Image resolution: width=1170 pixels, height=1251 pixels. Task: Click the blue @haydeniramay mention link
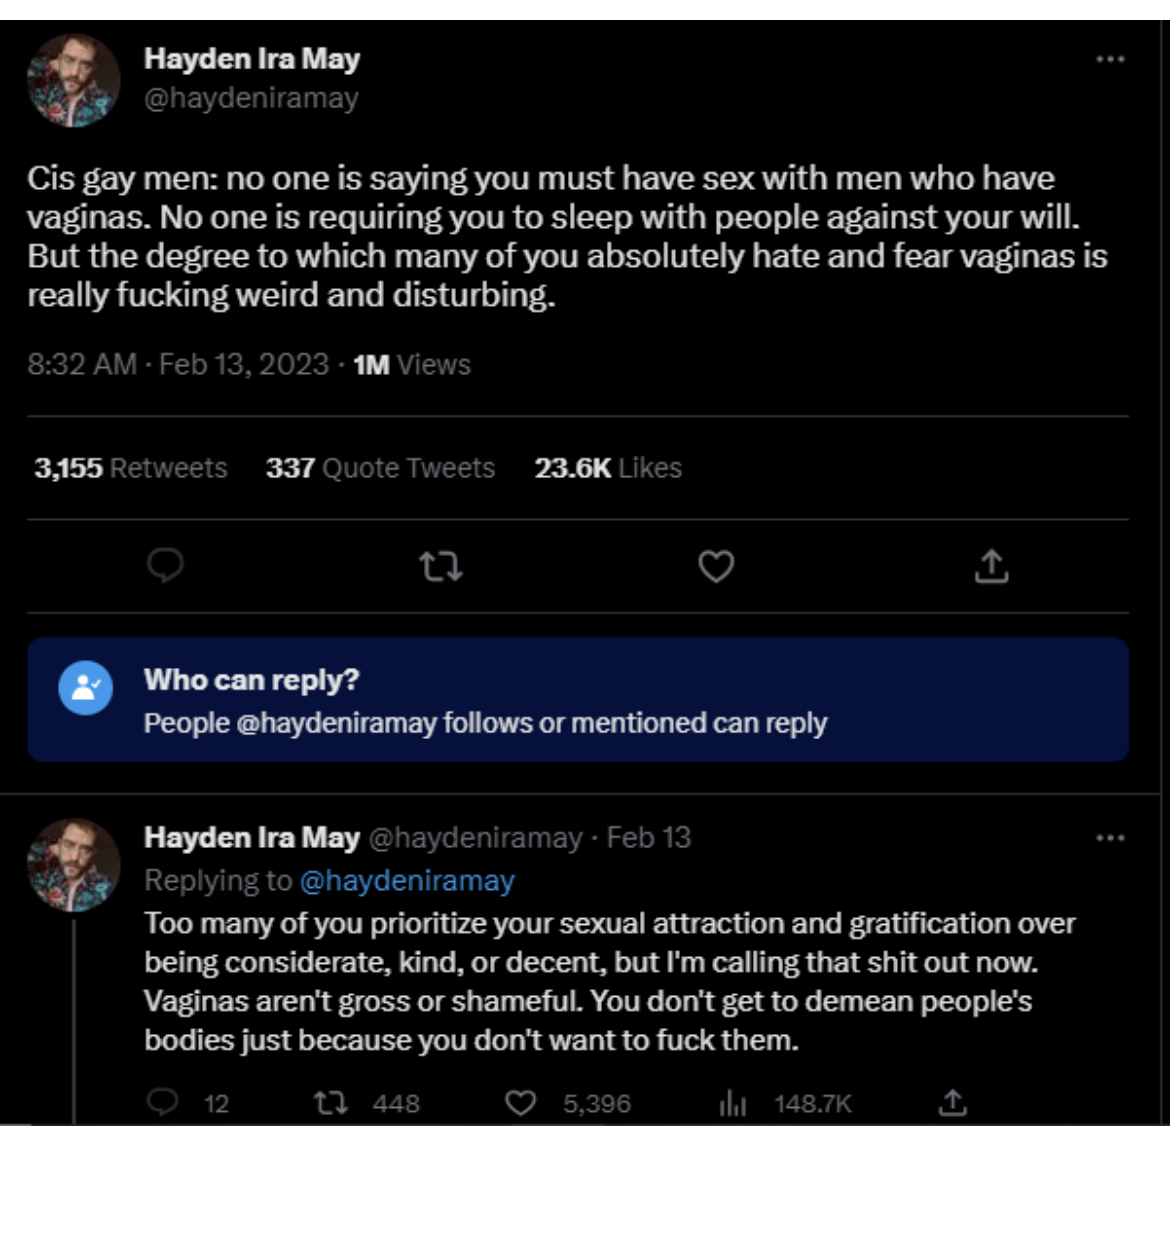coord(407,881)
